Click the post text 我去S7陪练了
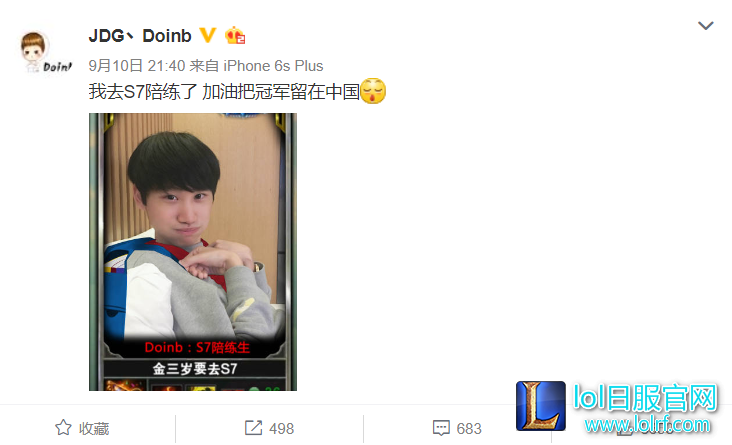Viewport: 732px width, 445px height. [143, 92]
